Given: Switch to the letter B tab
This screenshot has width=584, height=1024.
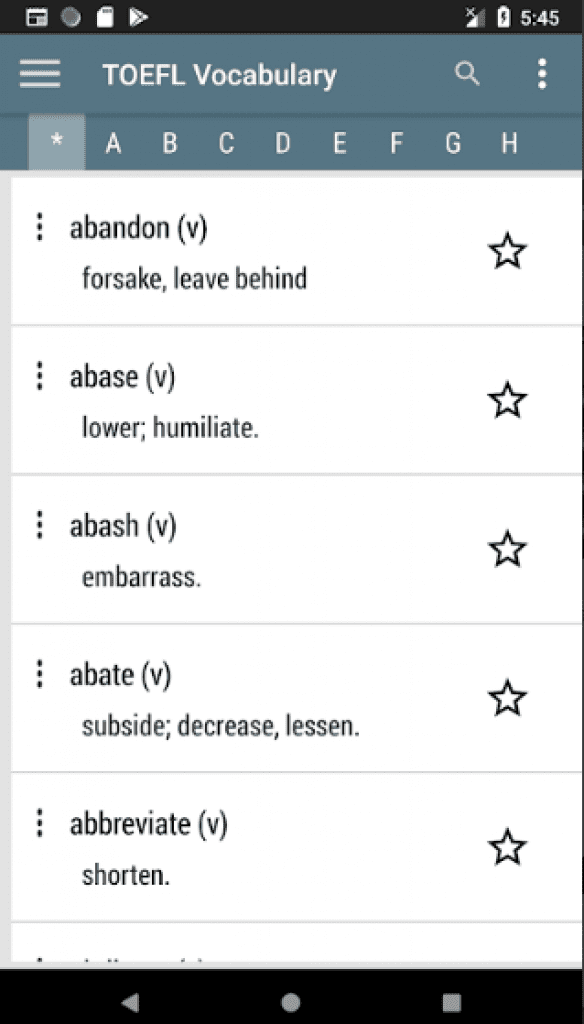Looking at the screenshot, I should click(169, 143).
